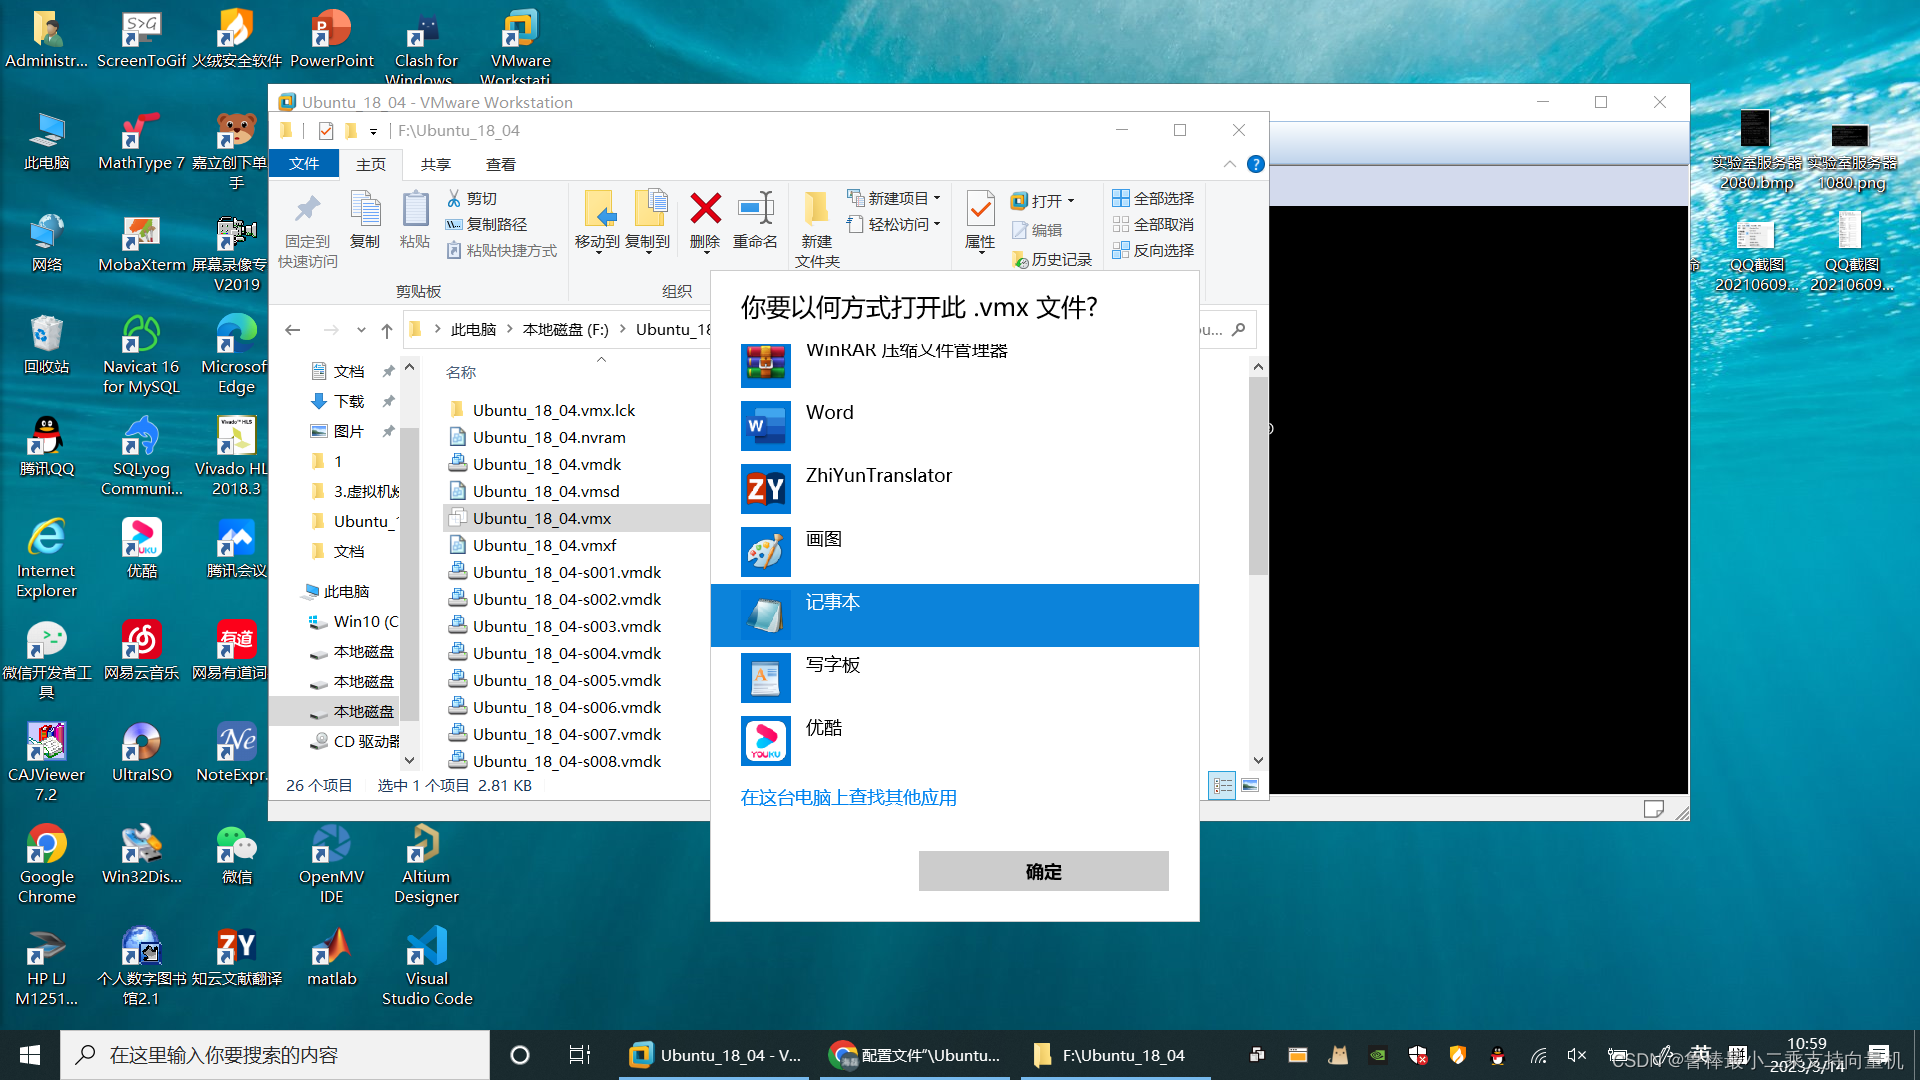Select WinRAR app icon in Open-with list
The image size is (1920, 1080).
coord(766,366)
